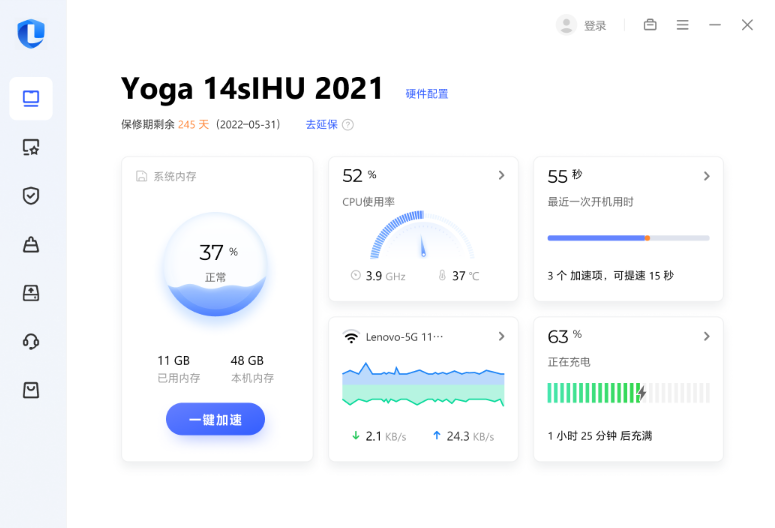Click the 24.3 KB/s upload speed
The image size is (775, 528).
pos(471,437)
